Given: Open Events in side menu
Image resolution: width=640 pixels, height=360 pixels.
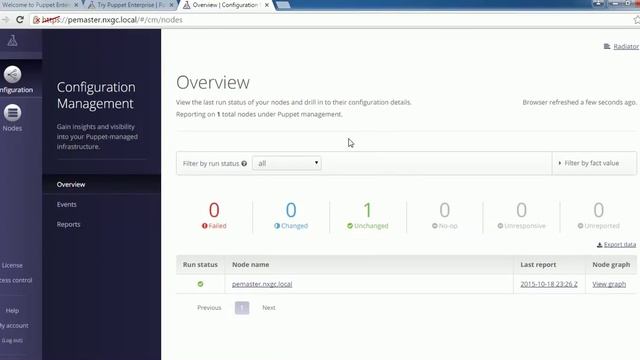Looking at the screenshot, I should (67, 204).
